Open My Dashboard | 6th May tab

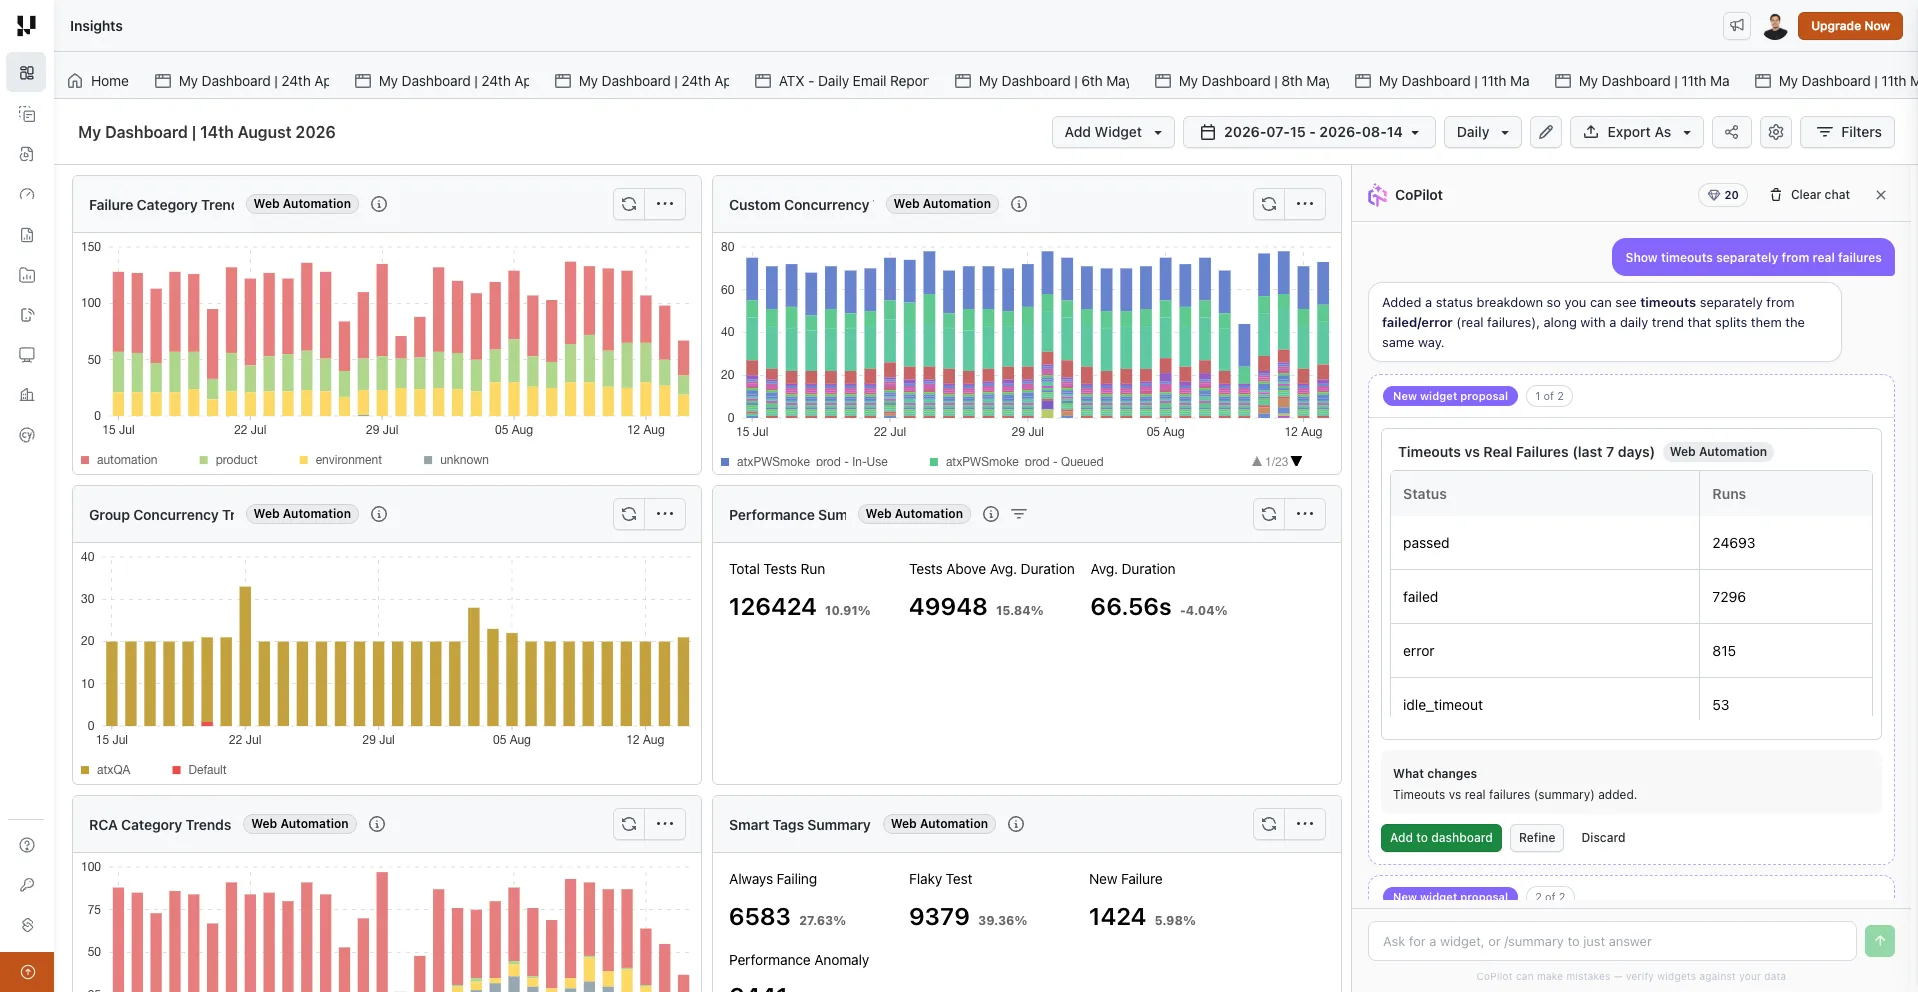(x=1042, y=81)
